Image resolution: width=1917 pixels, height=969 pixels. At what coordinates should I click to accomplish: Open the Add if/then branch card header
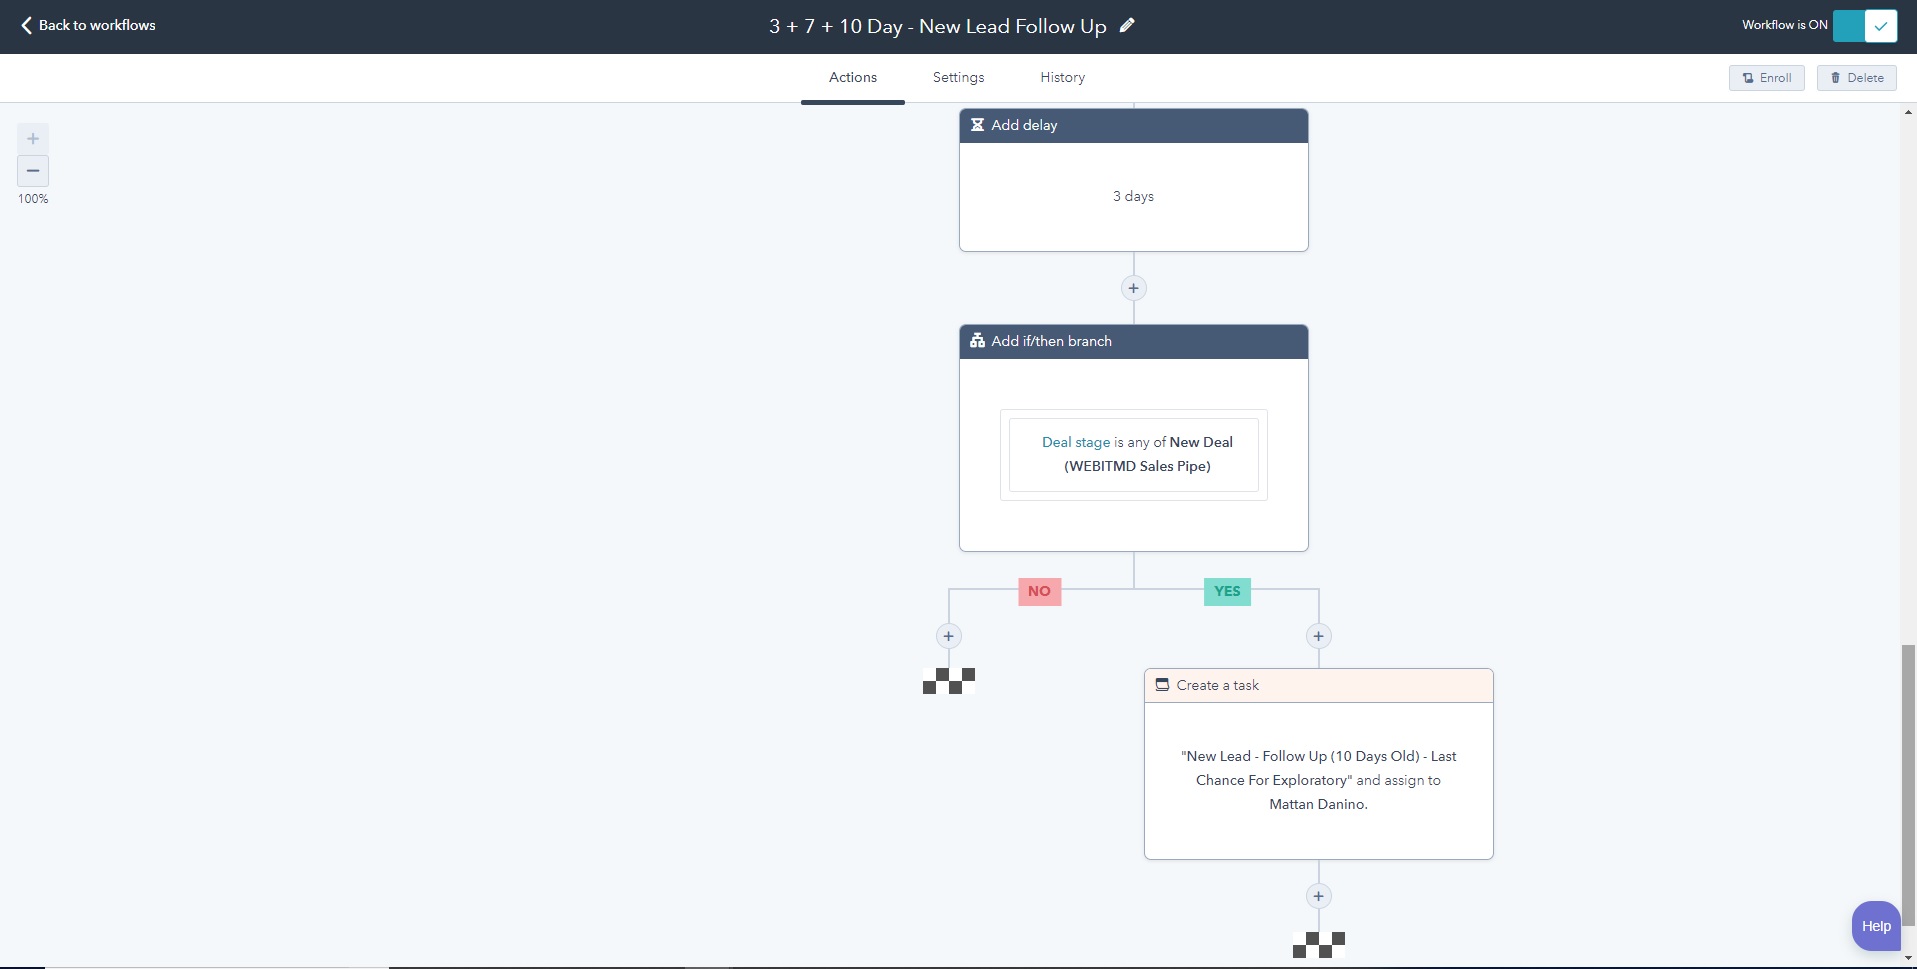pyautogui.click(x=1134, y=342)
